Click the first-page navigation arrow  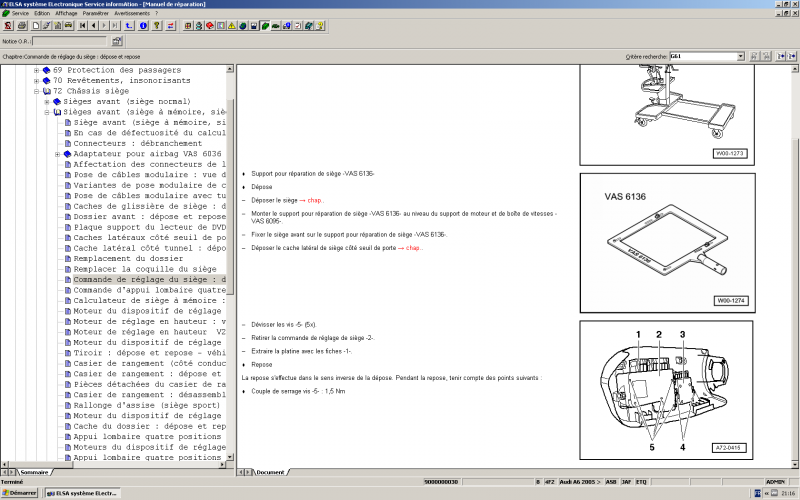82,25
